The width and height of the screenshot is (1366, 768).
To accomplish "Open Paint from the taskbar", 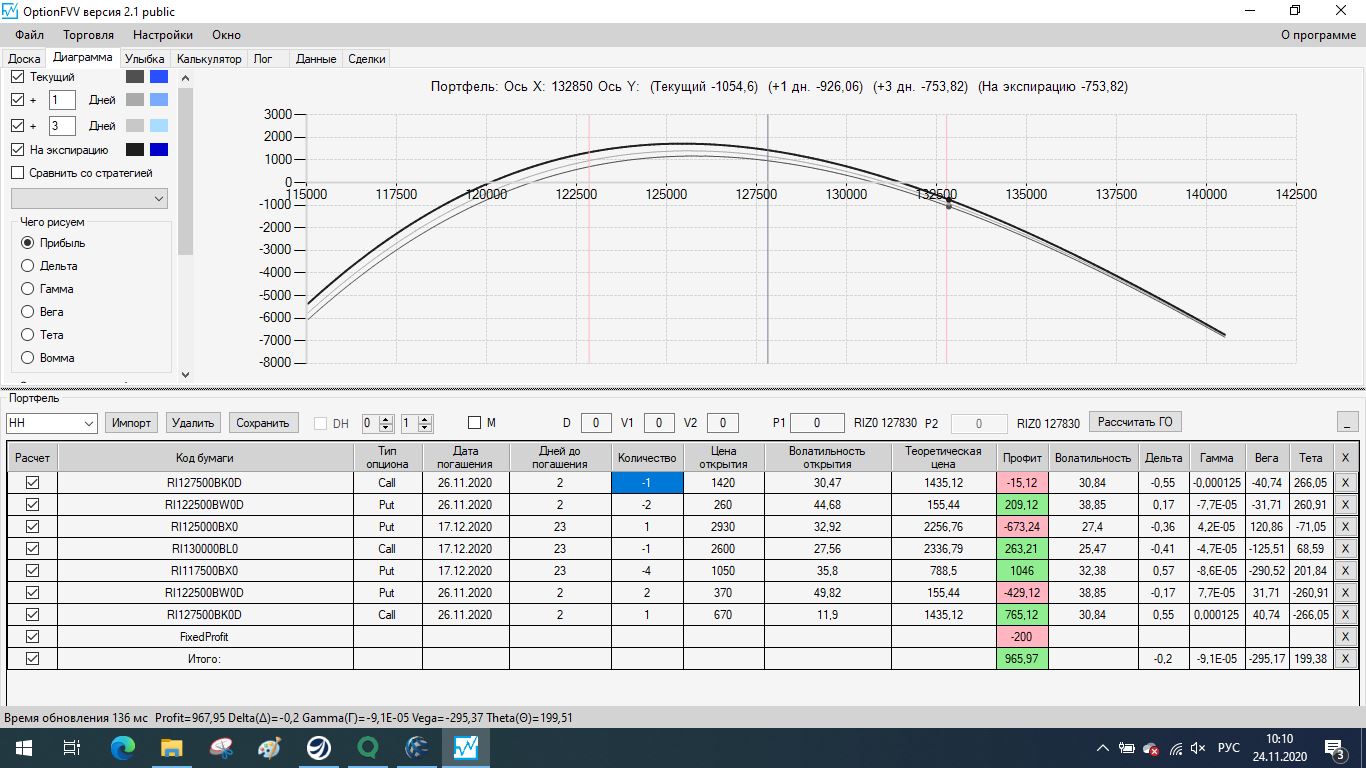I will coord(270,747).
